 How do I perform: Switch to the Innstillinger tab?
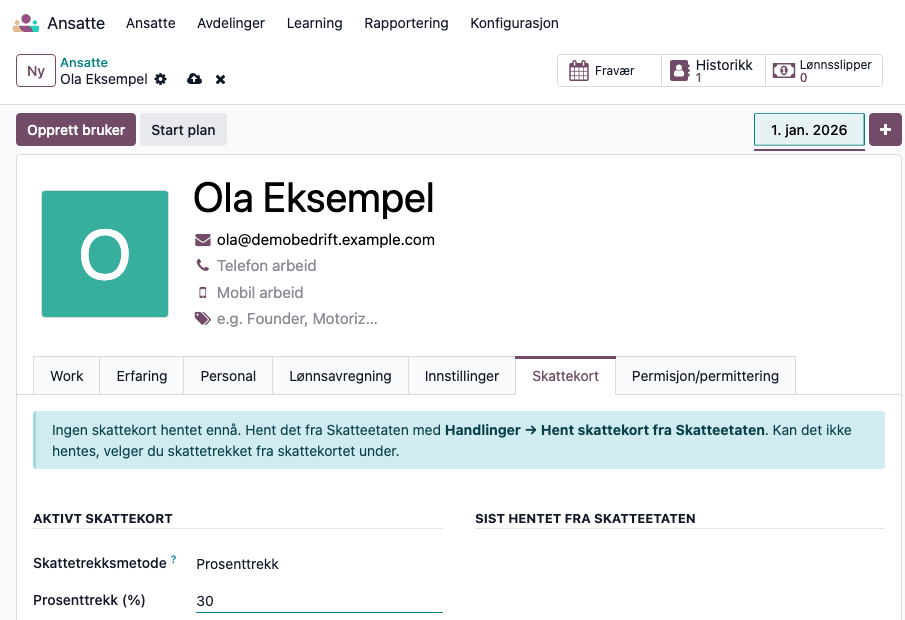pyautogui.click(x=462, y=376)
